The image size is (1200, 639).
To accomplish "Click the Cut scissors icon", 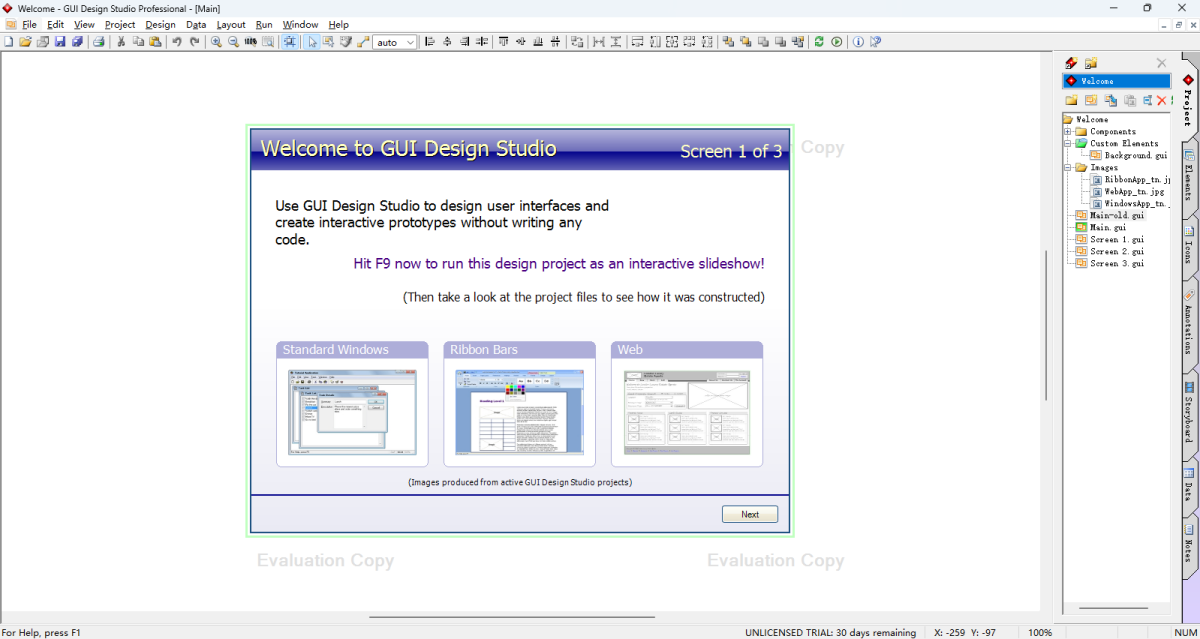I will pyautogui.click(x=121, y=42).
